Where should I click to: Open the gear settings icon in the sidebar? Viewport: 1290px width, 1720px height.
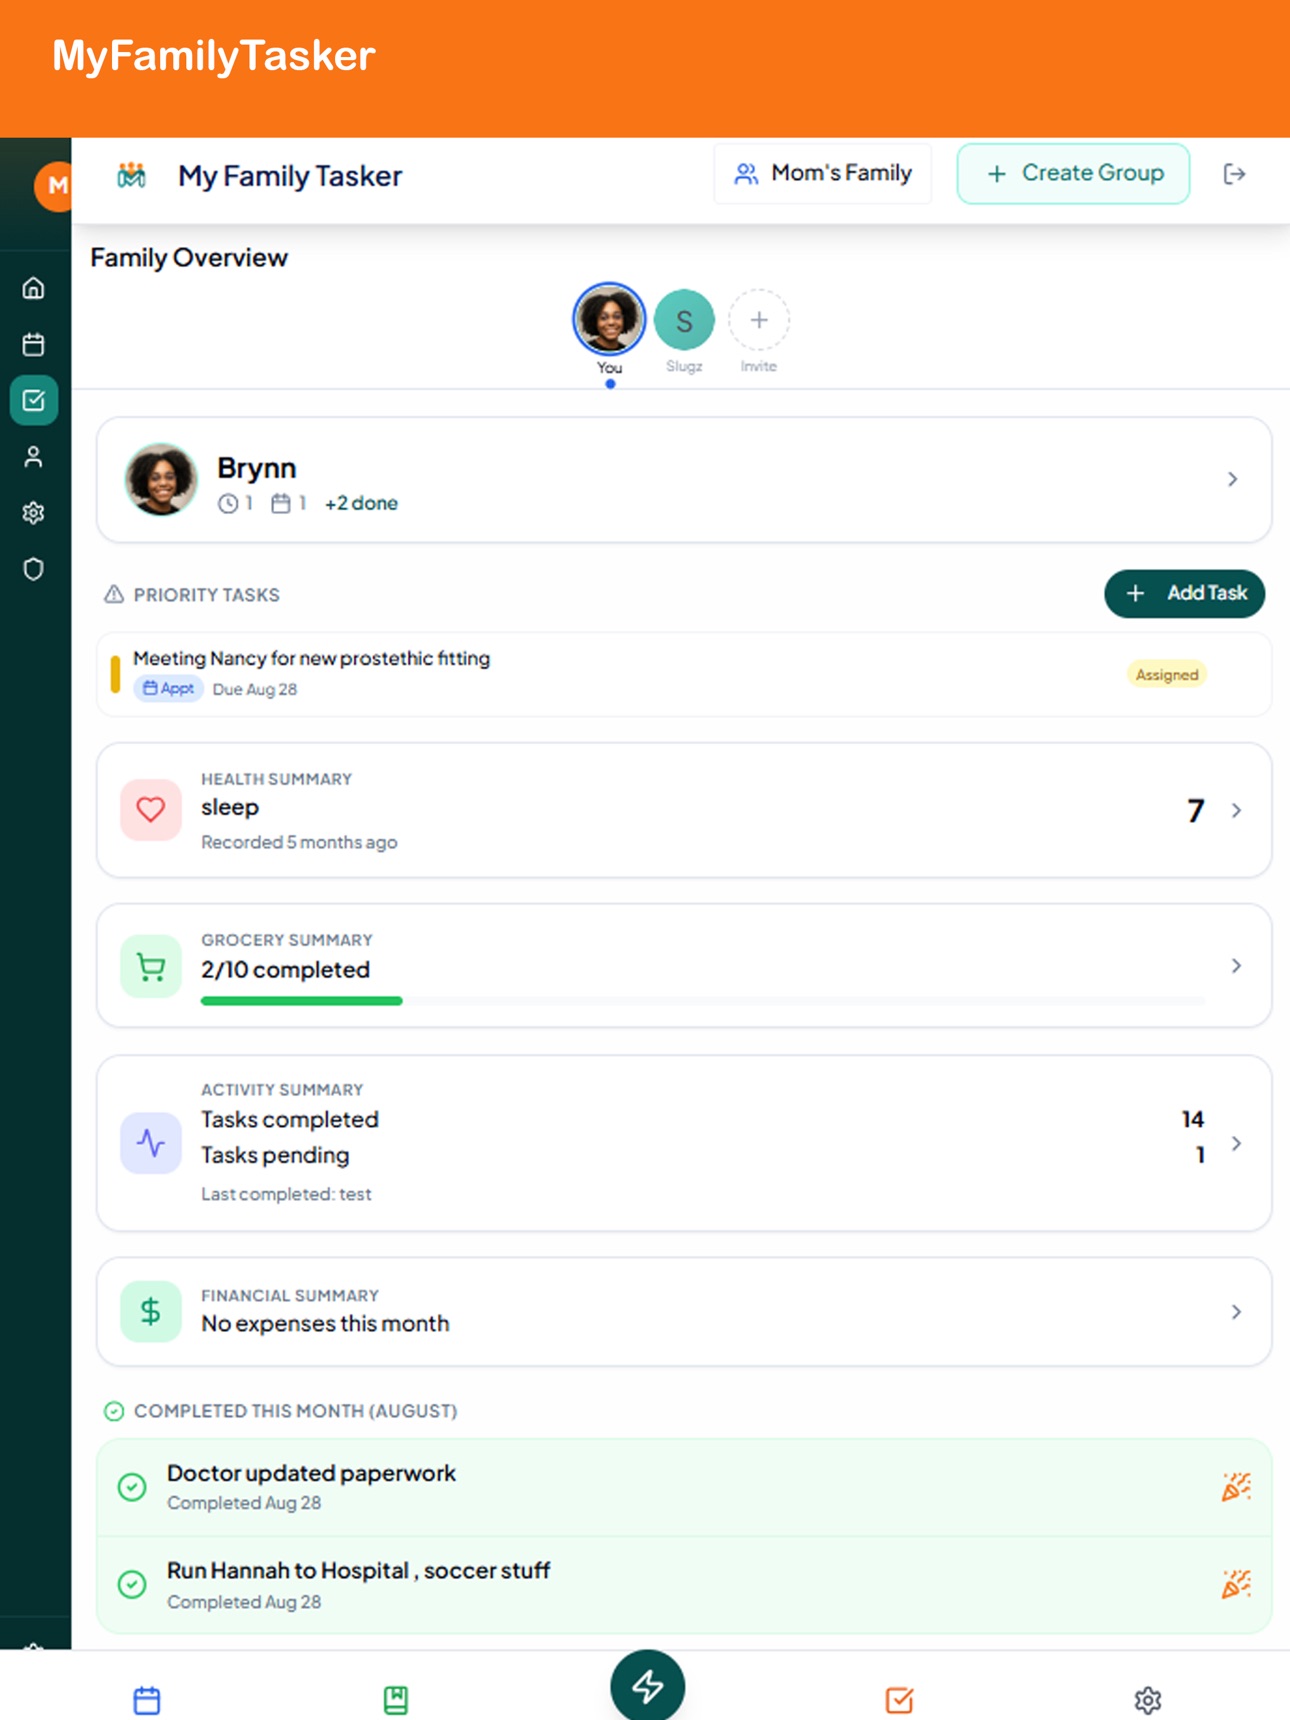pos(34,513)
